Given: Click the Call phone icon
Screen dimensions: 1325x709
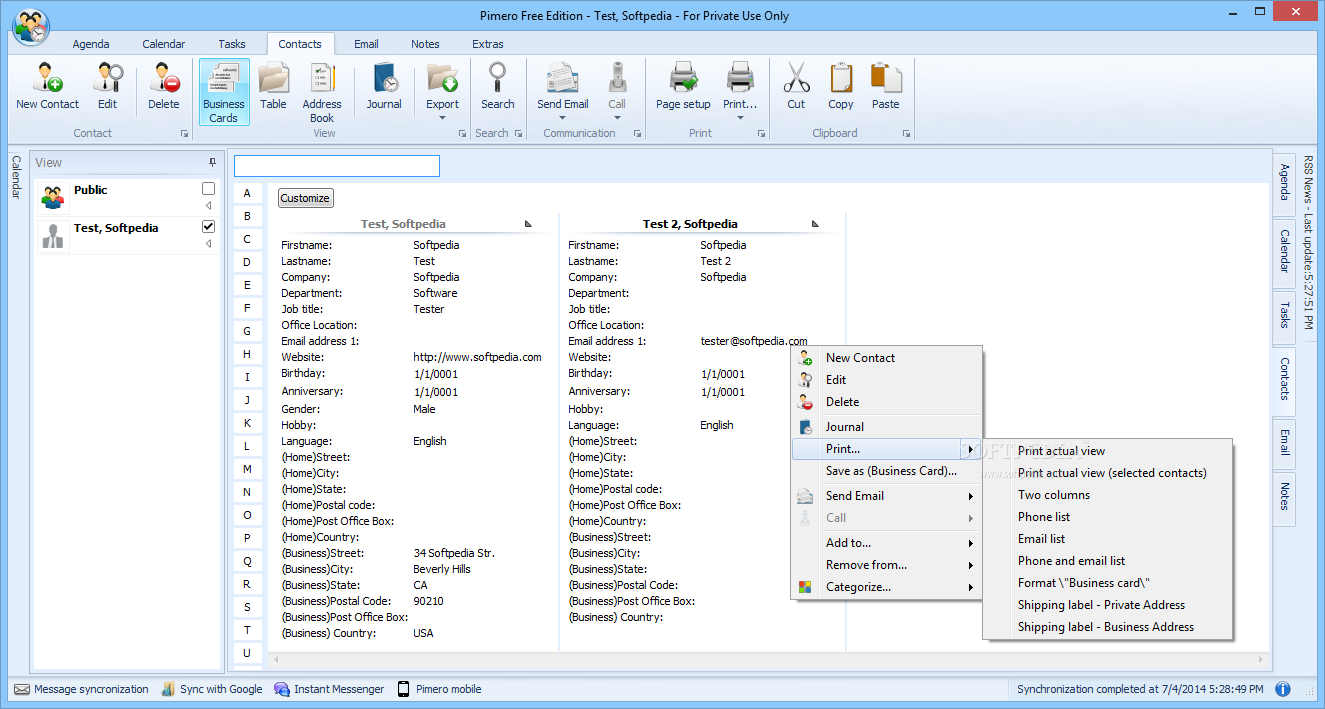Looking at the screenshot, I should [x=617, y=80].
